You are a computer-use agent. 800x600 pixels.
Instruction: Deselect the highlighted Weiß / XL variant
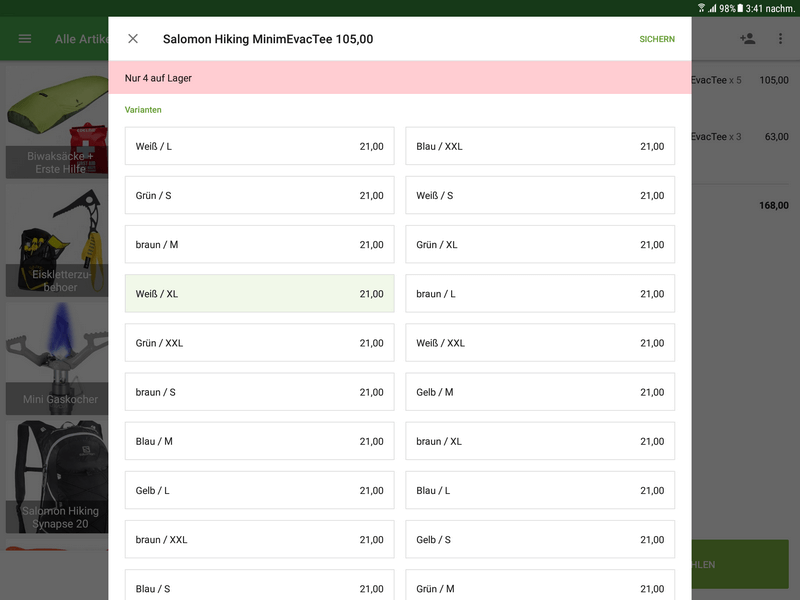pyautogui.click(x=259, y=294)
